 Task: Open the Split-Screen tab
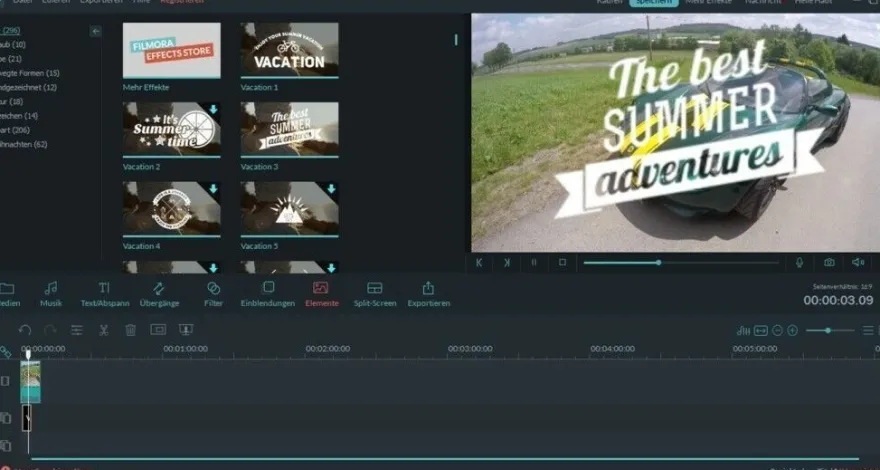pyautogui.click(x=375, y=295)
